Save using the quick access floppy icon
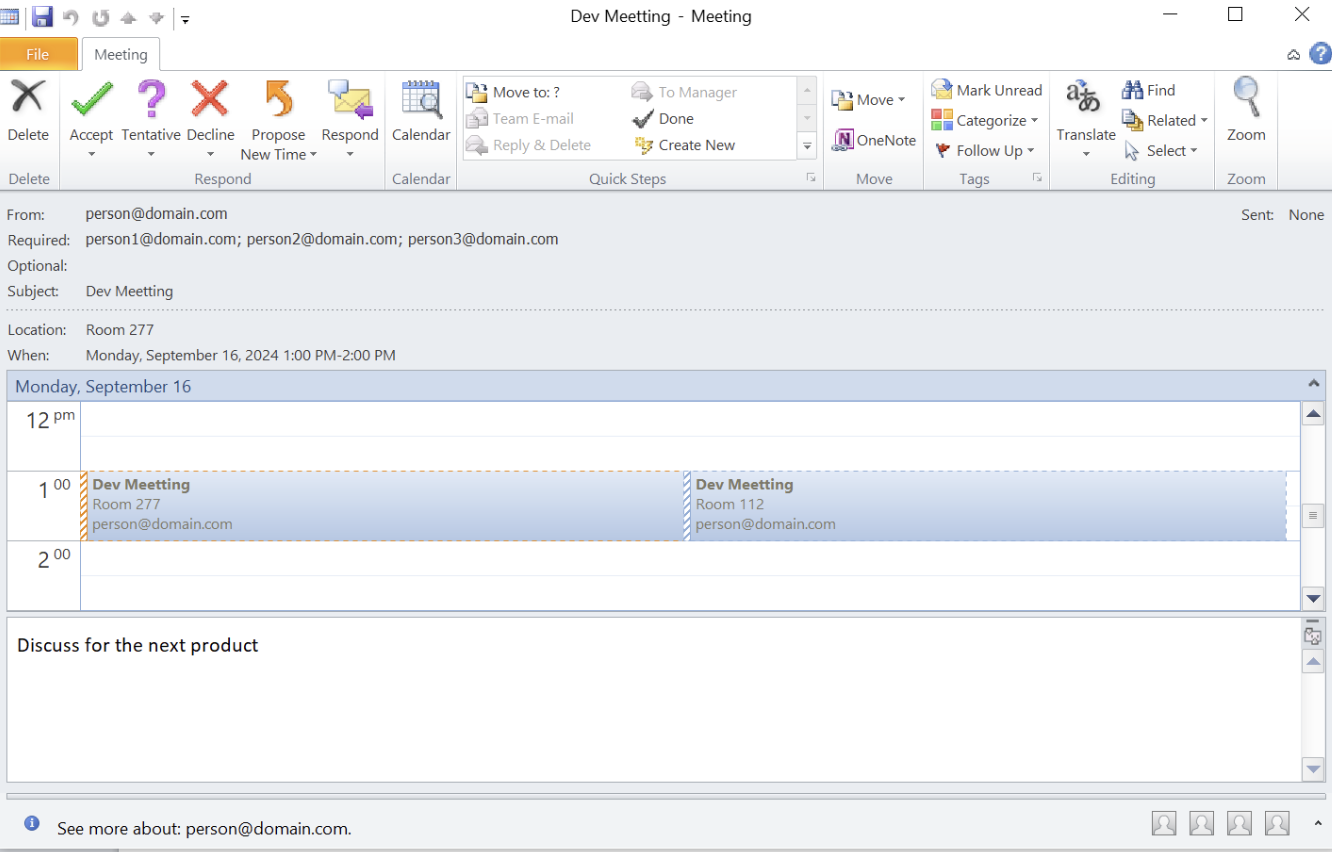Viewport: 1332px width, 852px height. pos(42,17)
